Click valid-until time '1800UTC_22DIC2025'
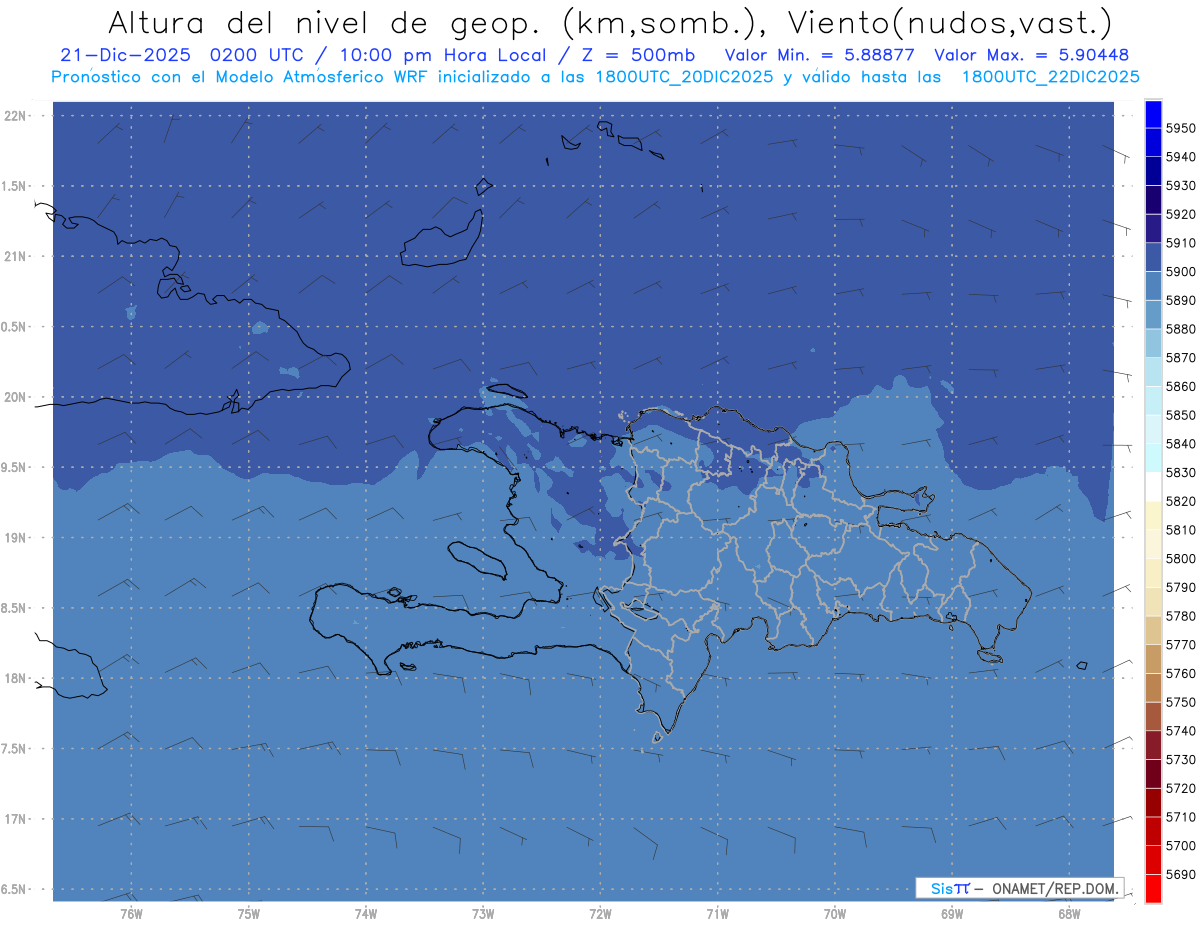Viewport: 1200px width, 927px height. coord(1050,76)
